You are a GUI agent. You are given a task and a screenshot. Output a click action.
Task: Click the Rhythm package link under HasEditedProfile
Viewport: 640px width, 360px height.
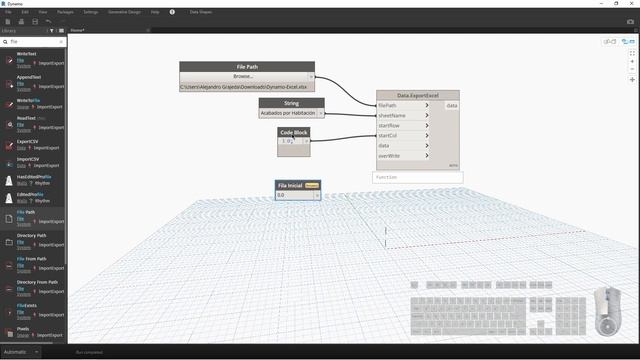coord(42,183)
